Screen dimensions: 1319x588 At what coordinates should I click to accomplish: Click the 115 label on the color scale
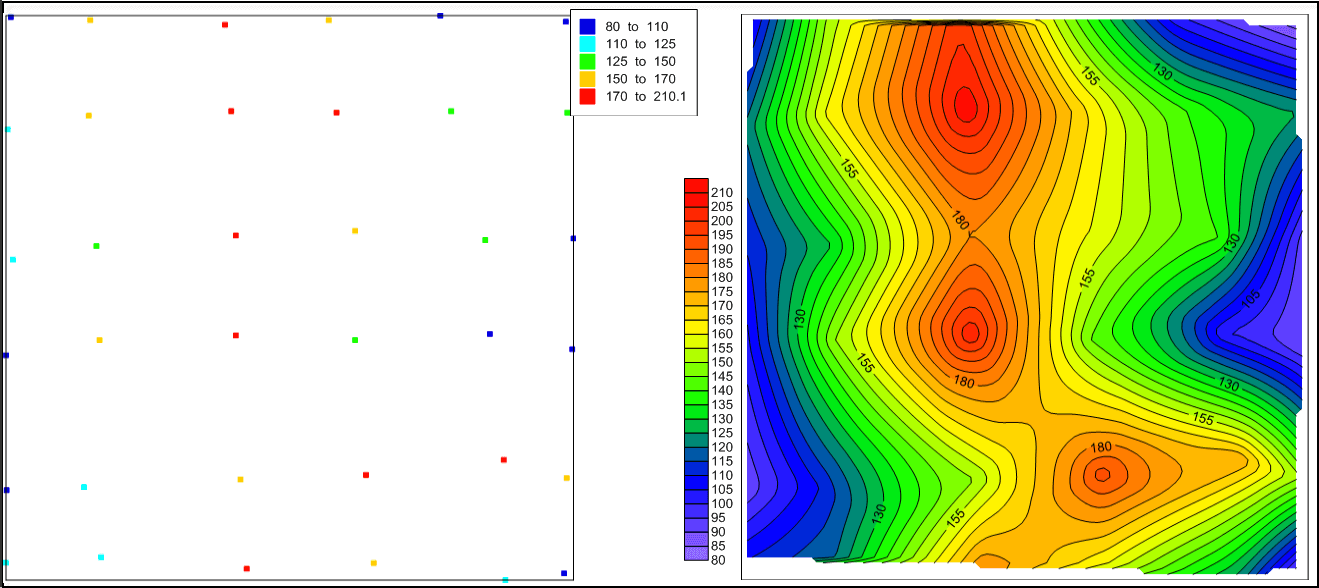722,461
